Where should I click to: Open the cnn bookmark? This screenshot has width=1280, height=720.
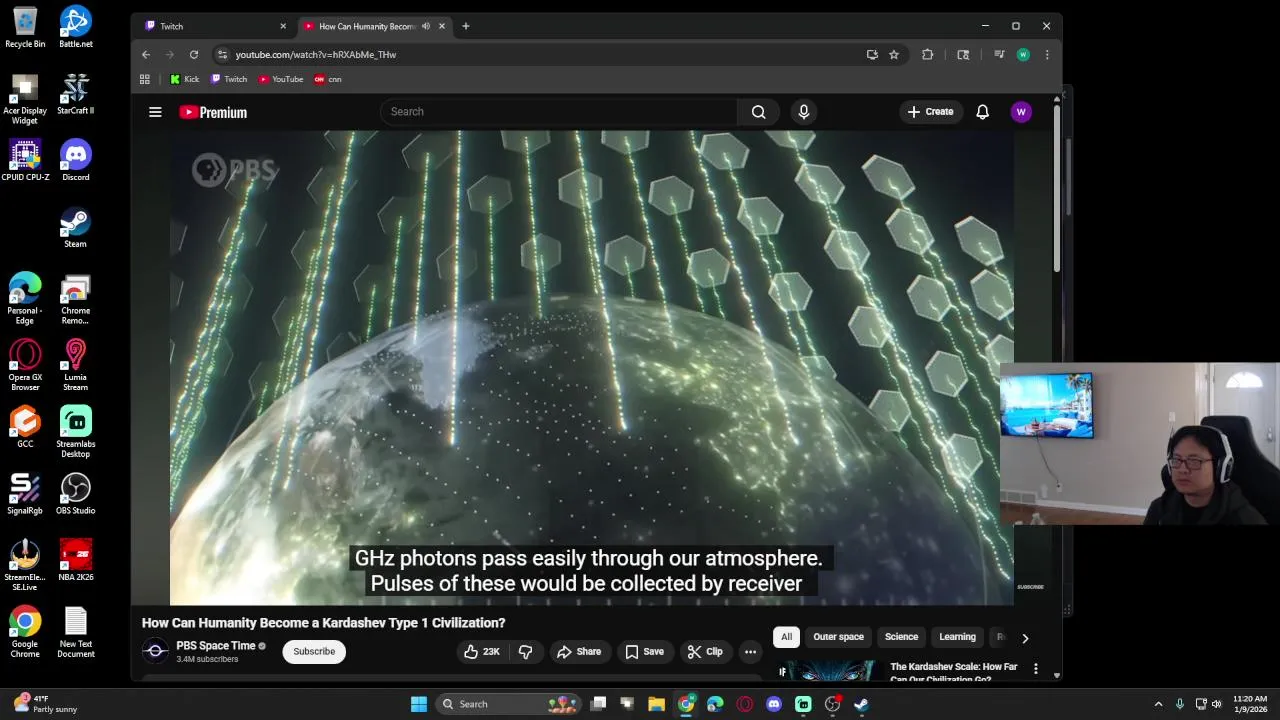tap(328, 79)
